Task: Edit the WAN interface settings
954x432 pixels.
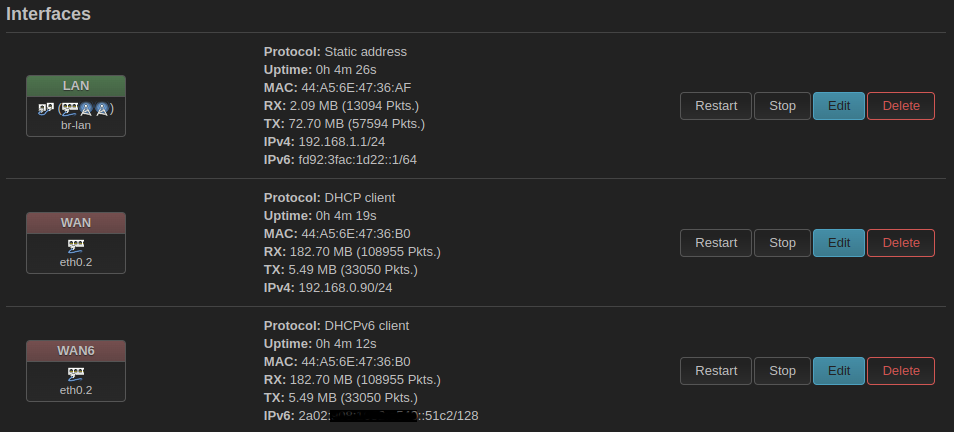Action: (839, 243)
